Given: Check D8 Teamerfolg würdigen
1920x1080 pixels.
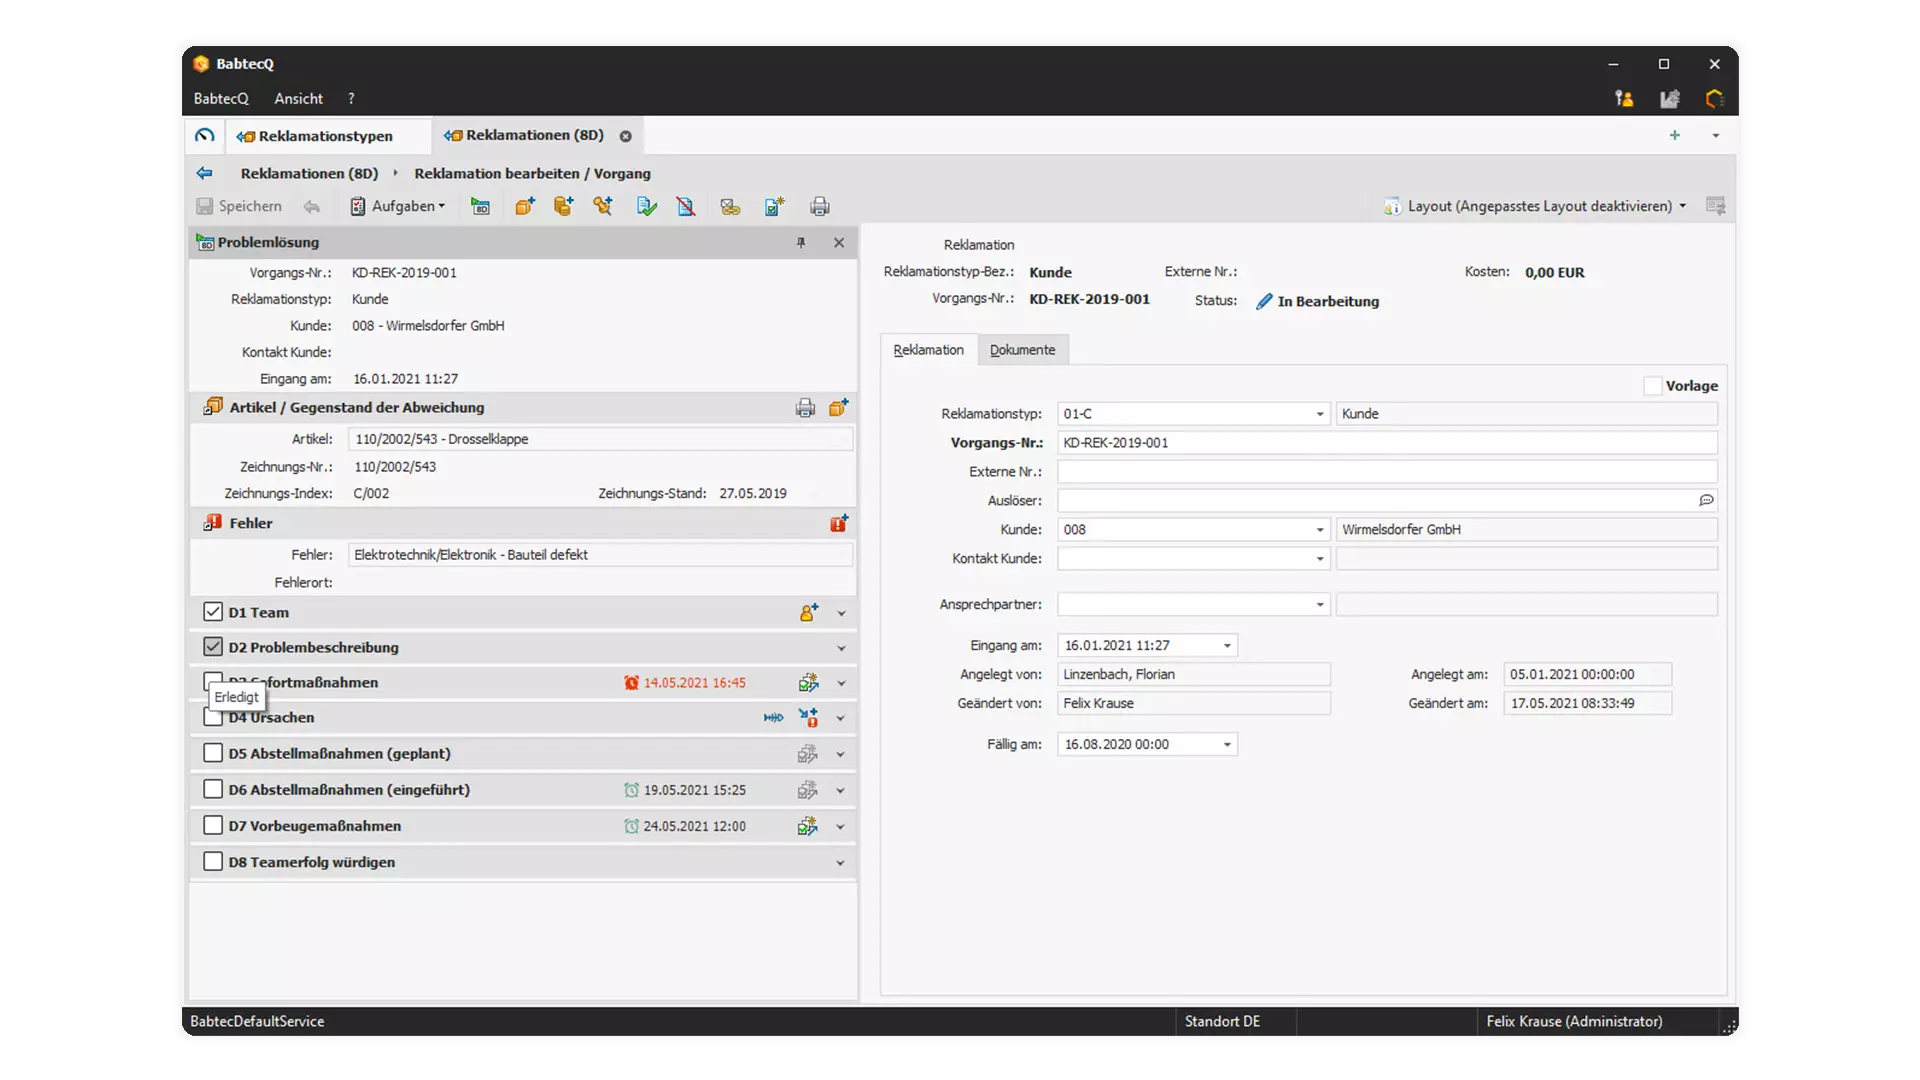Looking at the screenshot, I should click(213, 861).
